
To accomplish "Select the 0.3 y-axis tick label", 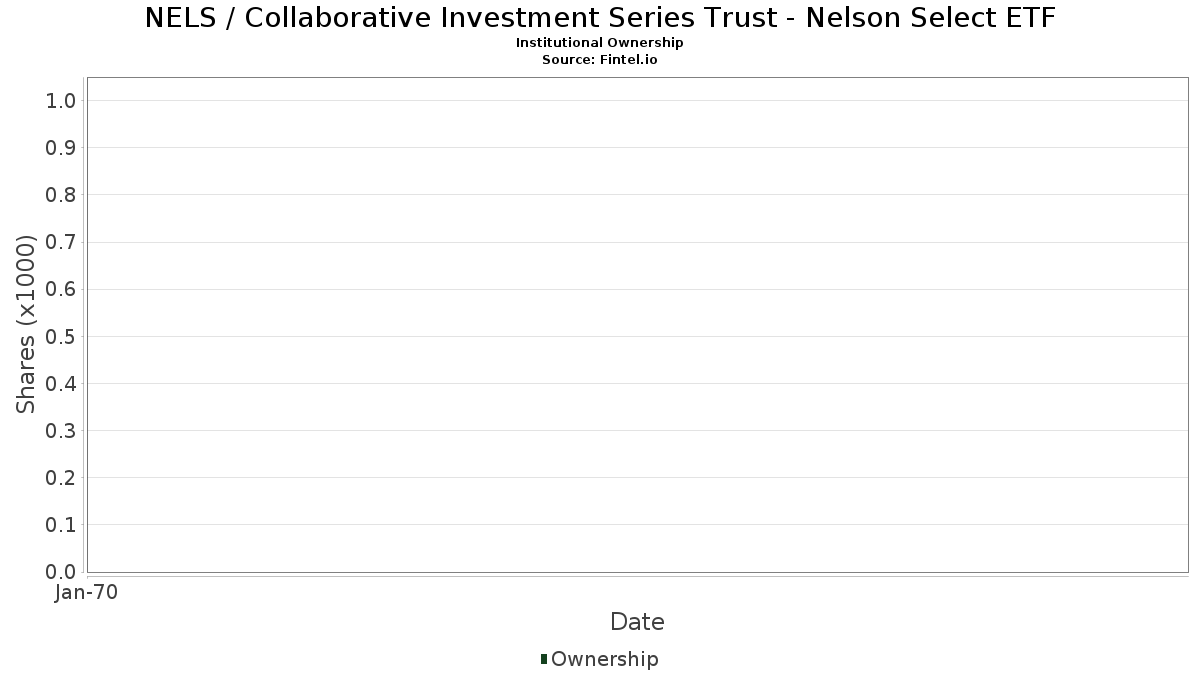I will pos(61,431).
